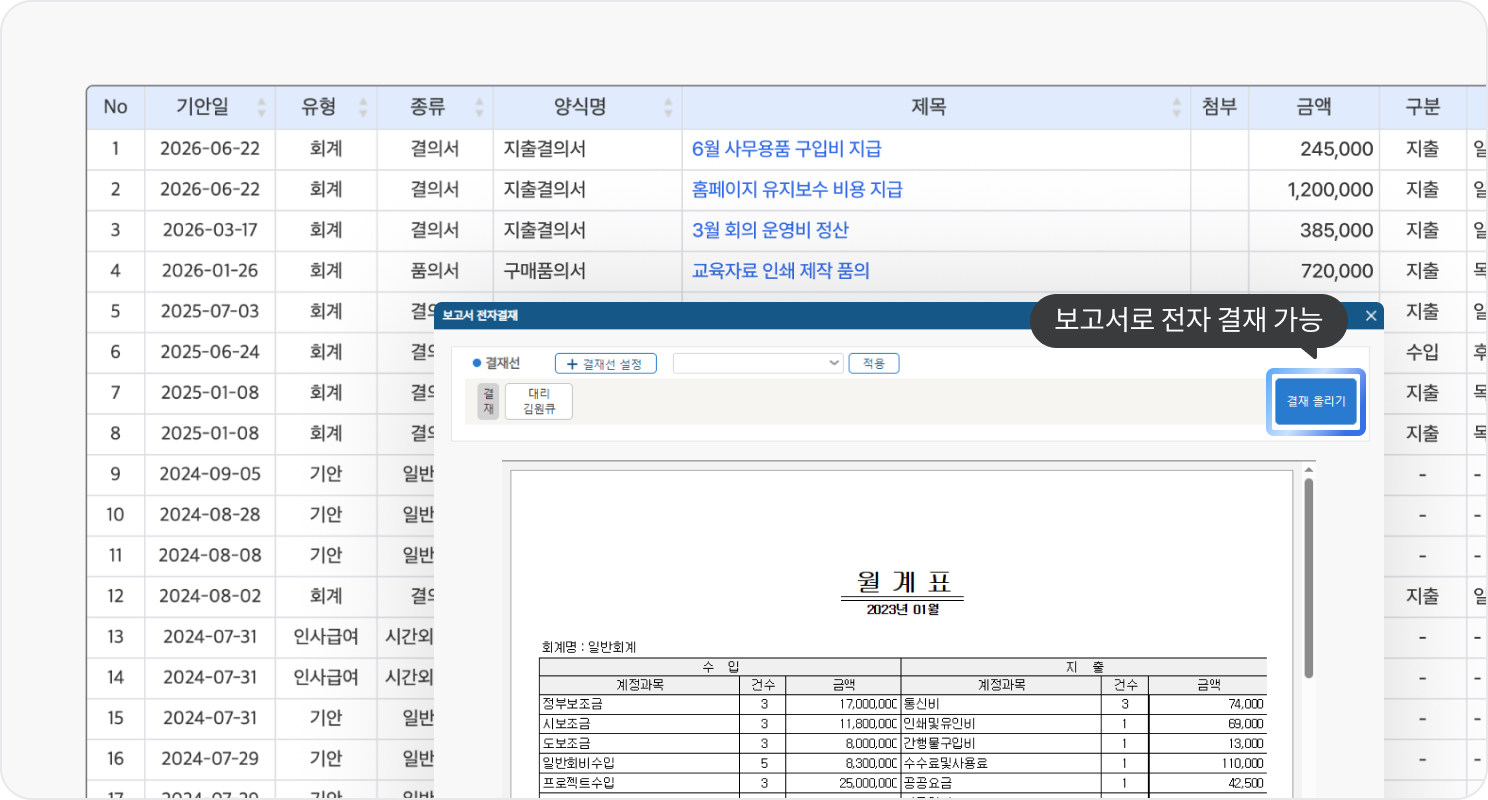Click 간행물구입비 expense row in the report

[1084, 743]
